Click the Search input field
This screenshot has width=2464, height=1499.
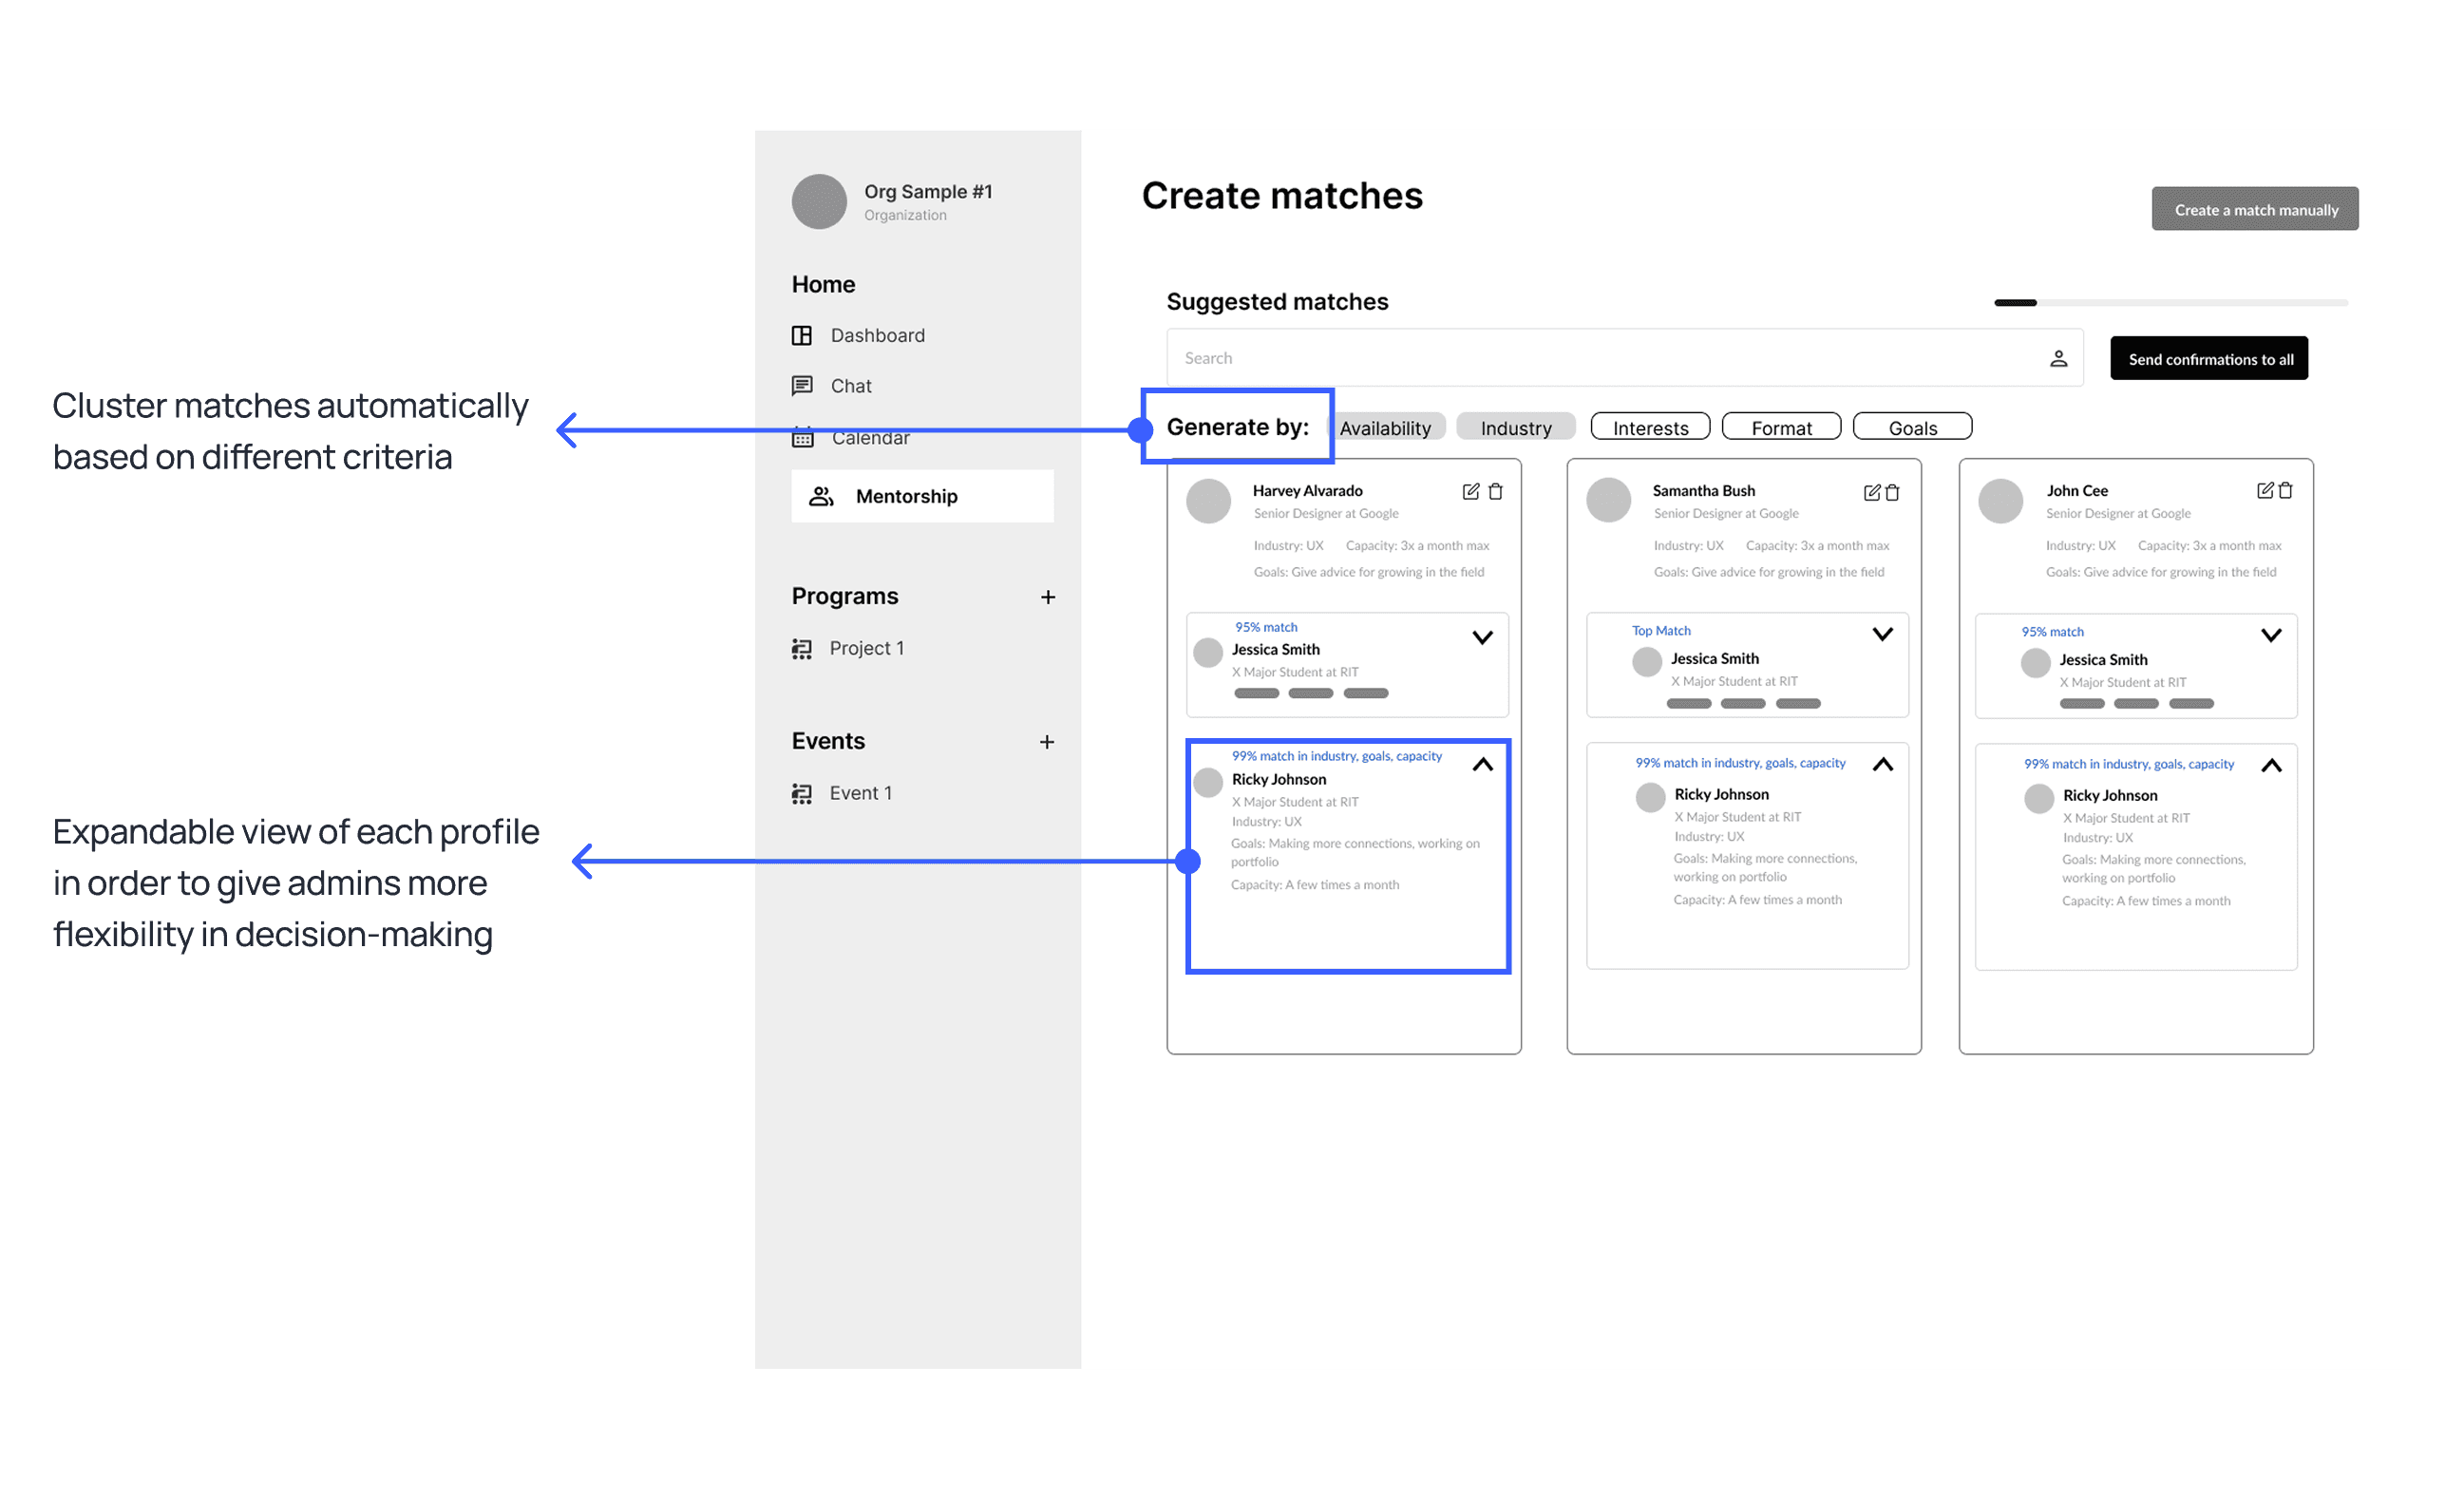[1600, 358]
